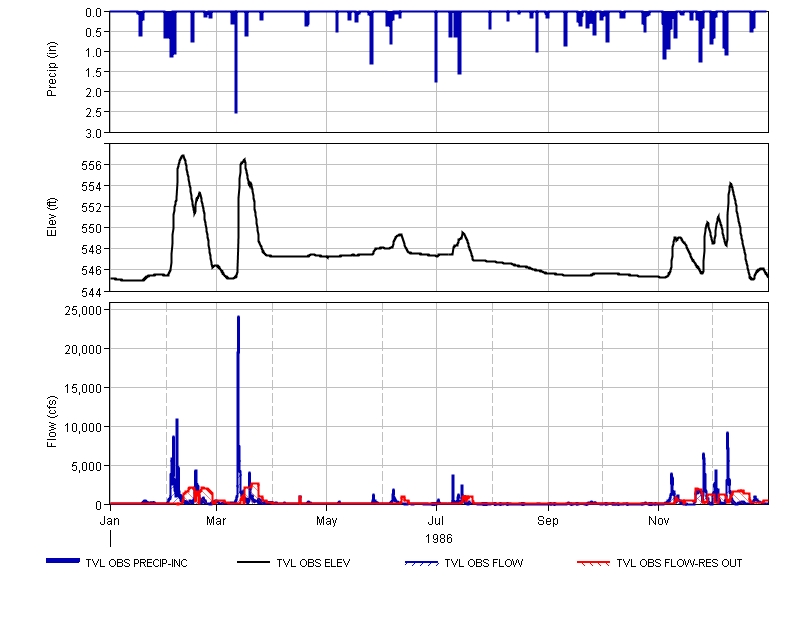The image size is (800, 627).
Task: Click the 3.0 precipitation tick label
Action: click(94, 134)
